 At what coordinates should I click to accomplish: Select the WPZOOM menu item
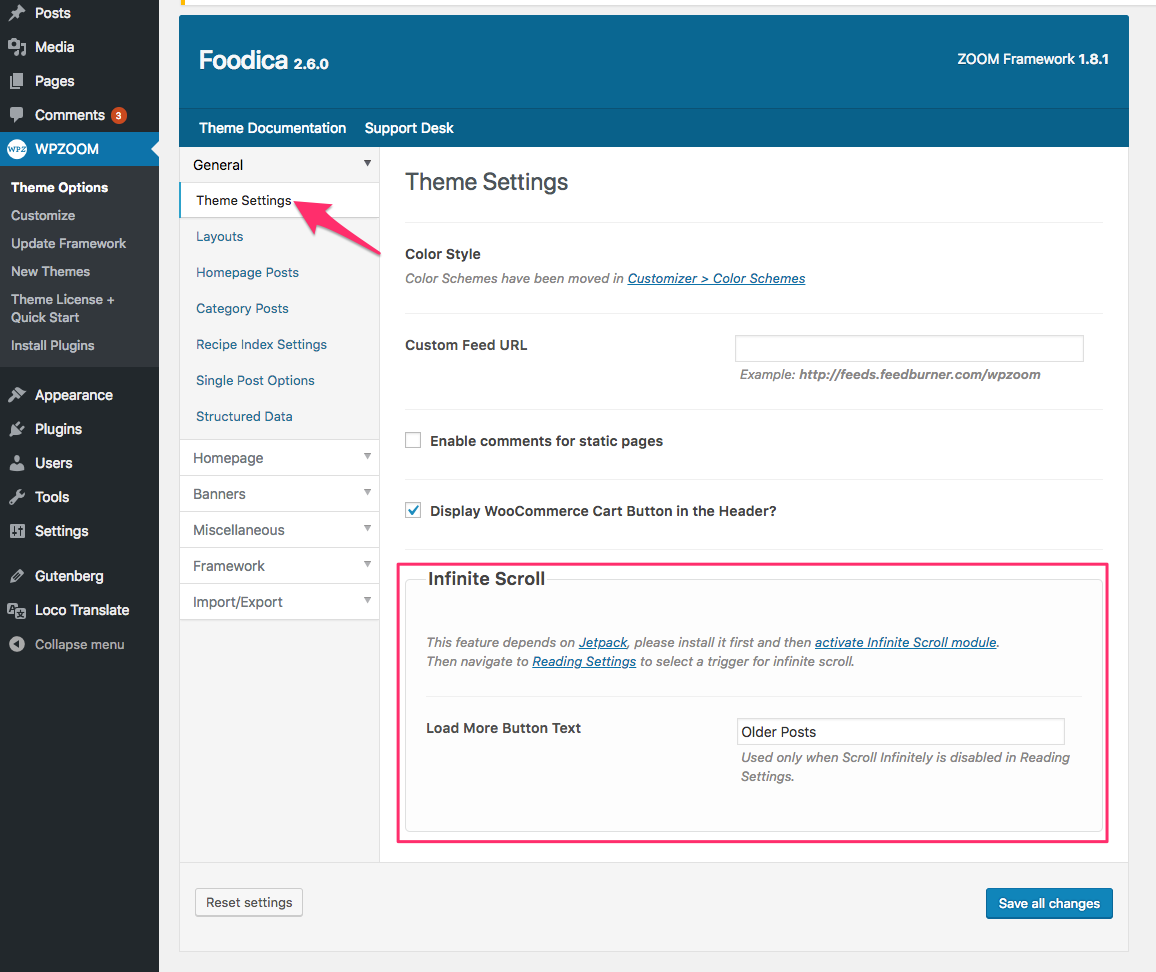(80, 148)
